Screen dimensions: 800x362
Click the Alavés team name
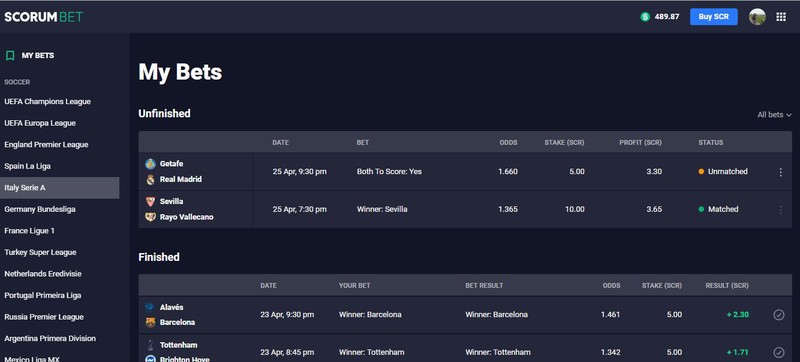pos(171,307)
